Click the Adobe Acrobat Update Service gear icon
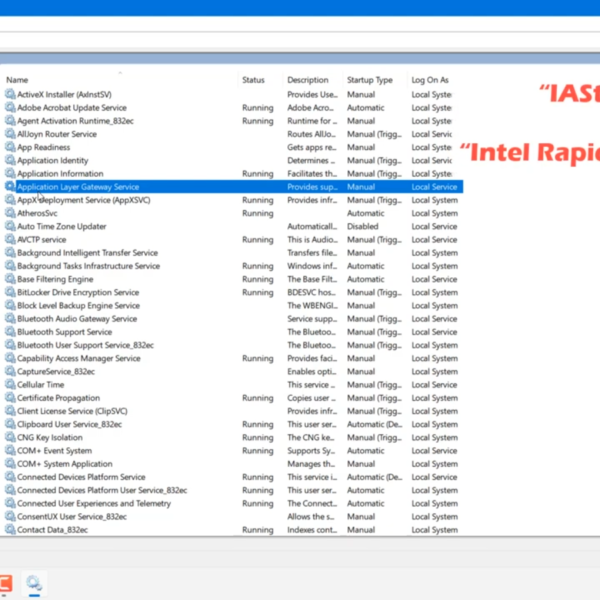 click(x=10, y=107)
